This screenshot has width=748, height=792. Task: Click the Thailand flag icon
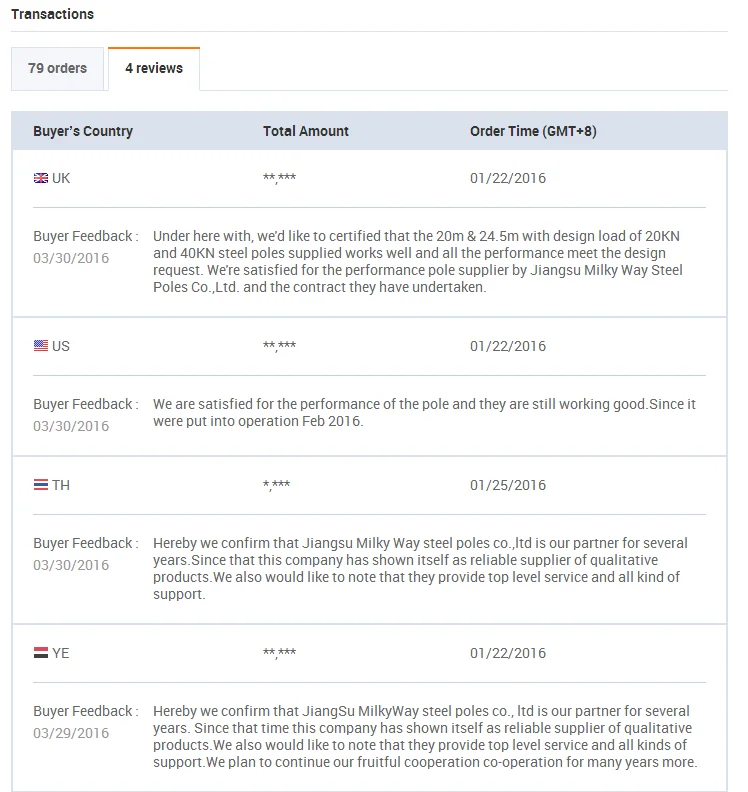41,485
